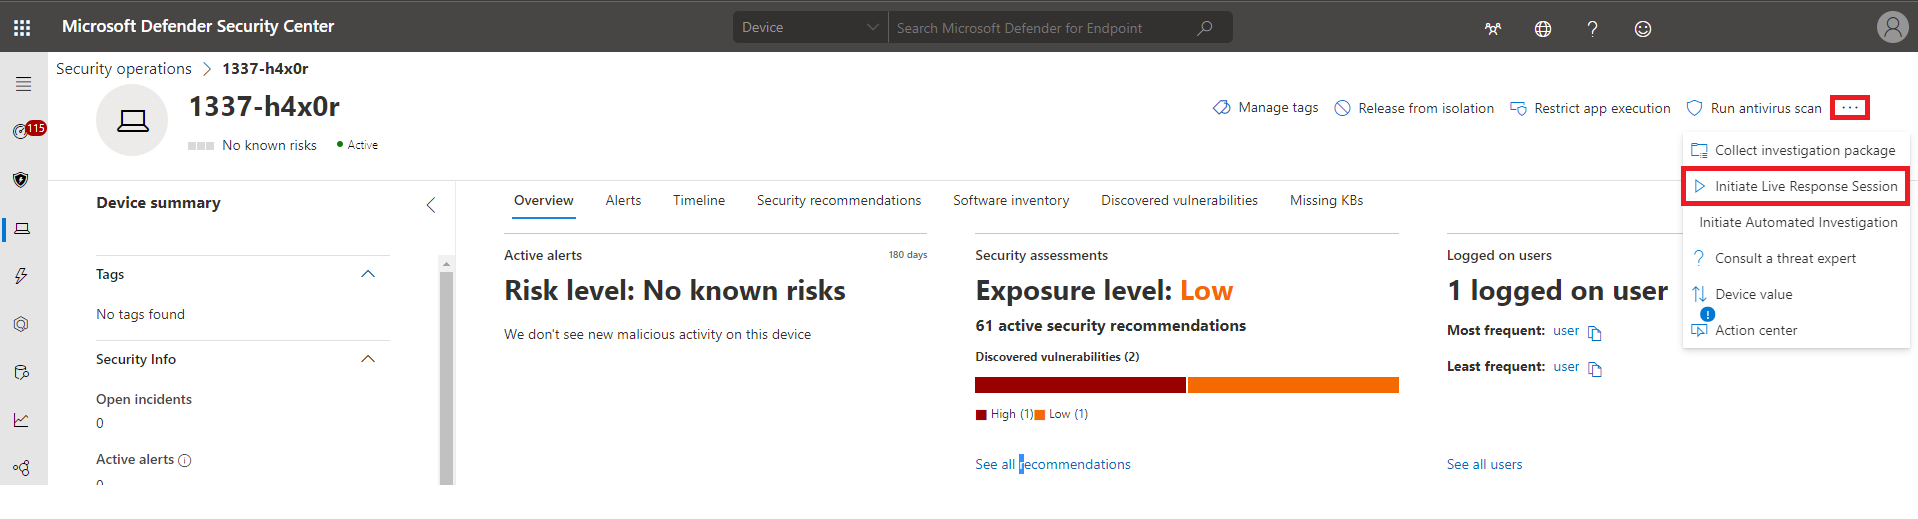Image resolution: width=1918 pixels, height=519 pixels.
Task: Click the search magnifier icon
Action: coord(1205,28)
